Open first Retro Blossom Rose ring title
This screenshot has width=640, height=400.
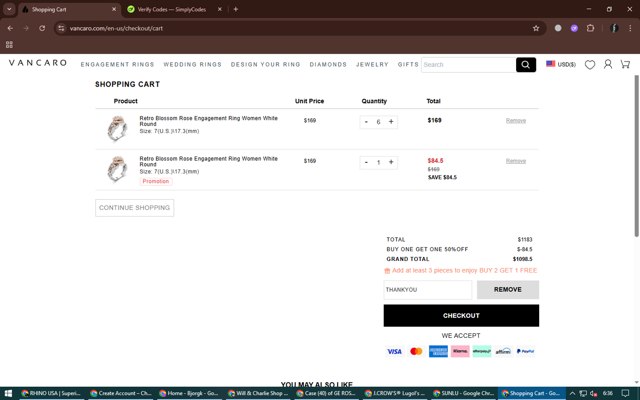click(x=209, y=121)
